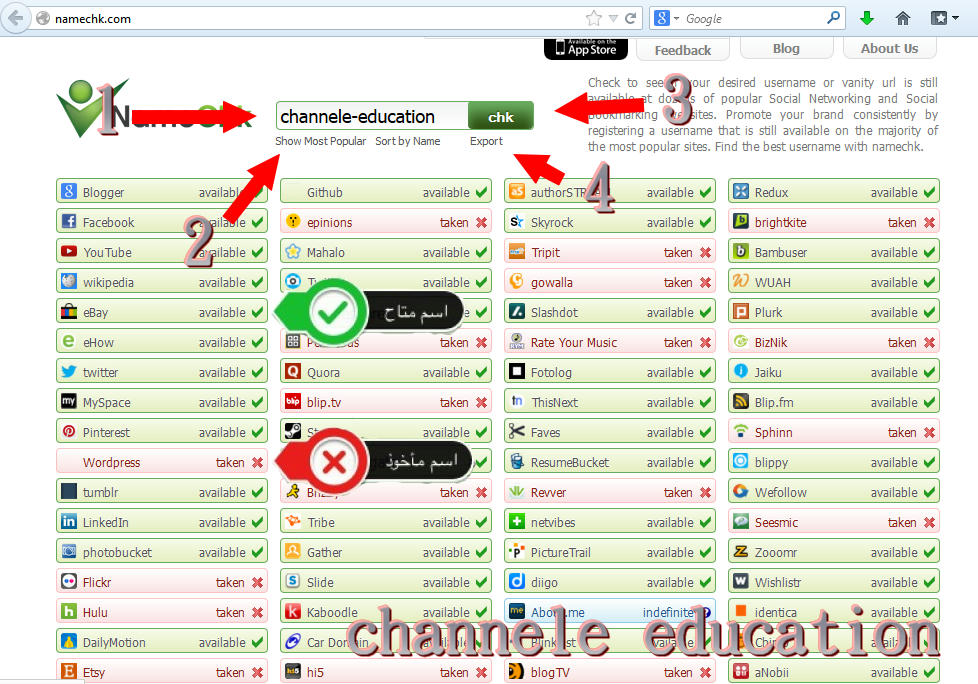Click the Hulu site icon
This screenshot has width=978, height=684.
(69, 611)
